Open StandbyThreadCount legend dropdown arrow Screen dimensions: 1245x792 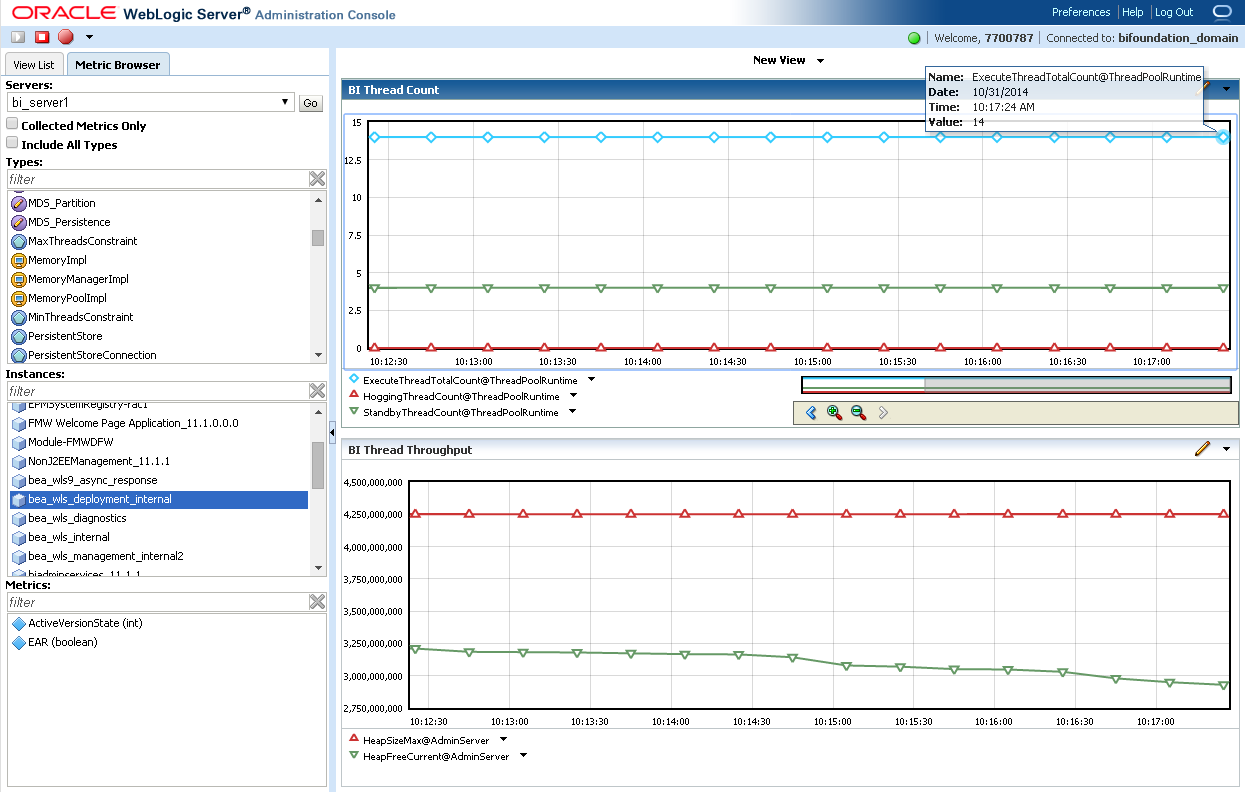coord(571,411)
